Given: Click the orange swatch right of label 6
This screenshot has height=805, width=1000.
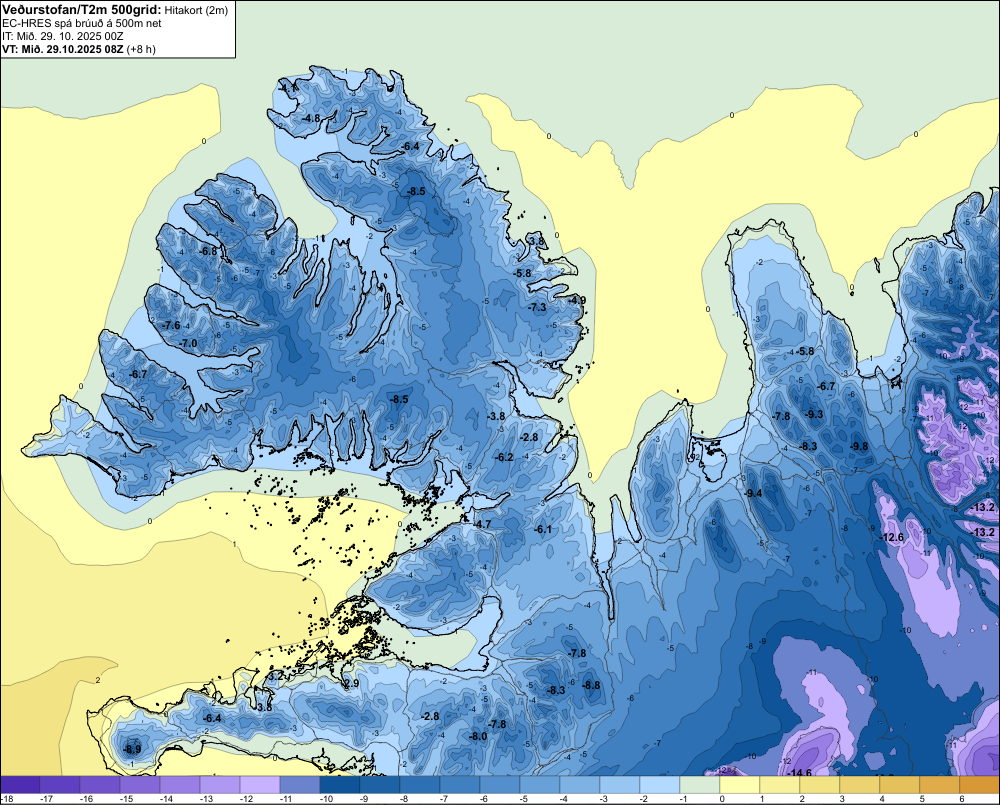Looking at the screenshot, I should [980, 785].
